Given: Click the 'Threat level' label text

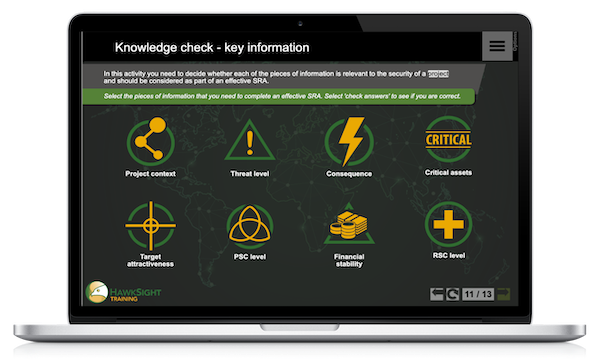Looking at the screenshot, I should tap(250, 174).
